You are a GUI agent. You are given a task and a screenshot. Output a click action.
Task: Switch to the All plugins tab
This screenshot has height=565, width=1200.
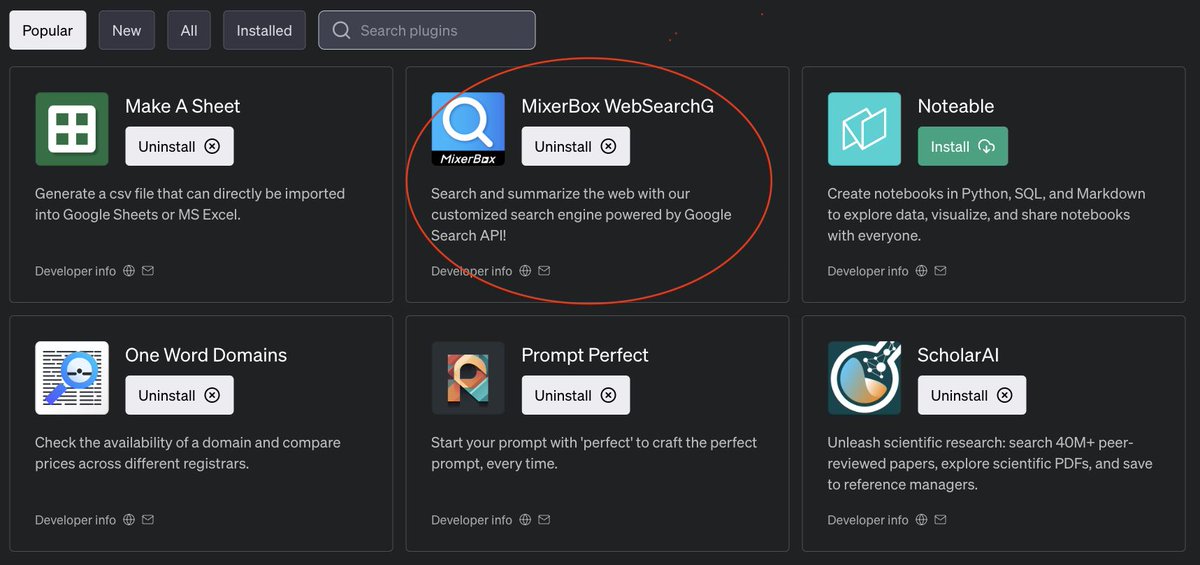pos(189,30)
